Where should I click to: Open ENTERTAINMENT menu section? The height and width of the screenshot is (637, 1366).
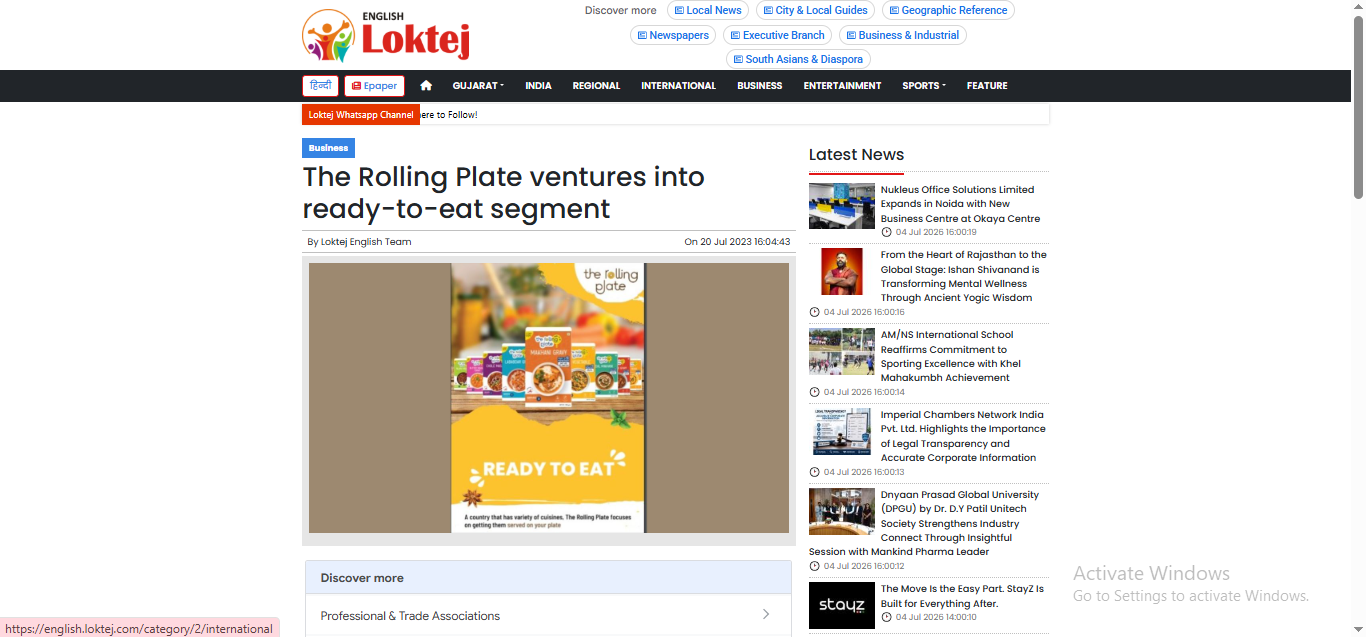pyautogui.click(x=842, y=86)
